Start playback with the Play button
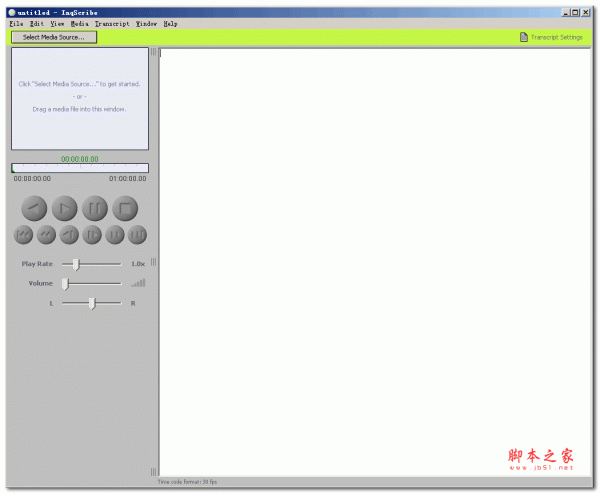600x494 pixels. 64,209
